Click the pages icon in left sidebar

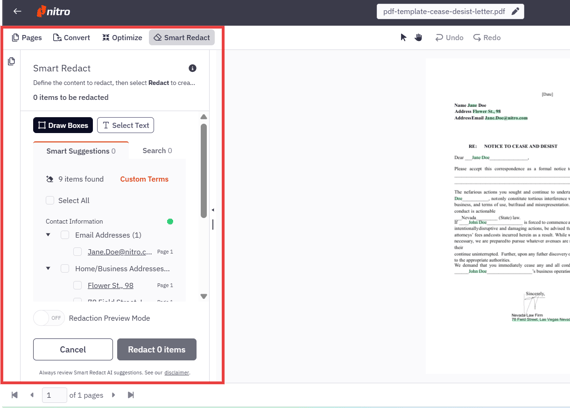[12, 61]
